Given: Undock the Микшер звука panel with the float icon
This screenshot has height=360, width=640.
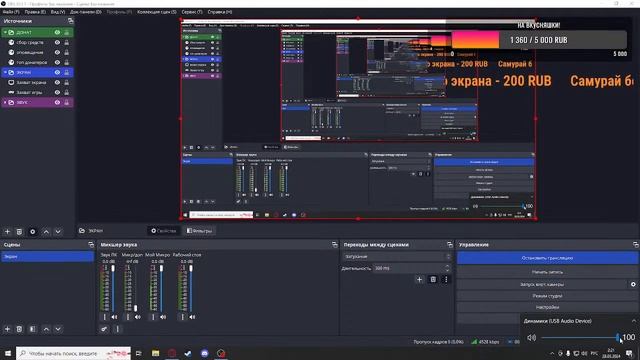Looking at the screenshot, I should [335, 244].
